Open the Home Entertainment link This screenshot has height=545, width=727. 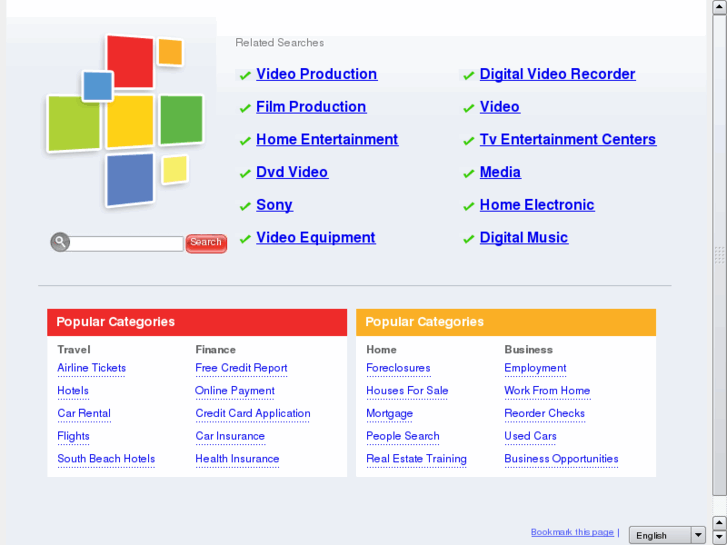click(x=327, y=140)
